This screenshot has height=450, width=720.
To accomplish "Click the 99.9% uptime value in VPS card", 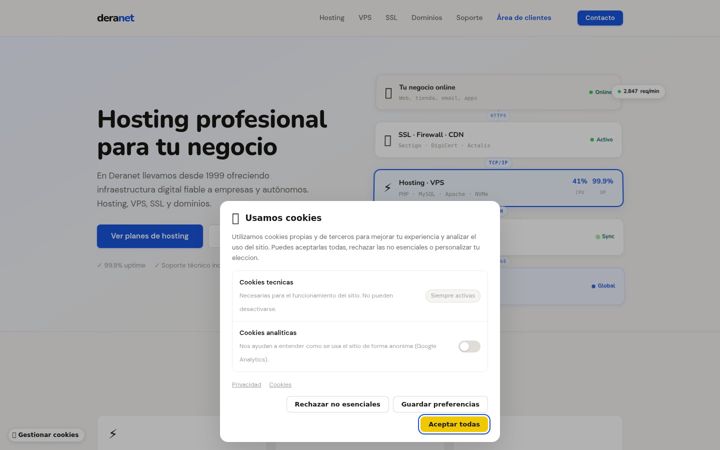I will (602, 181).
